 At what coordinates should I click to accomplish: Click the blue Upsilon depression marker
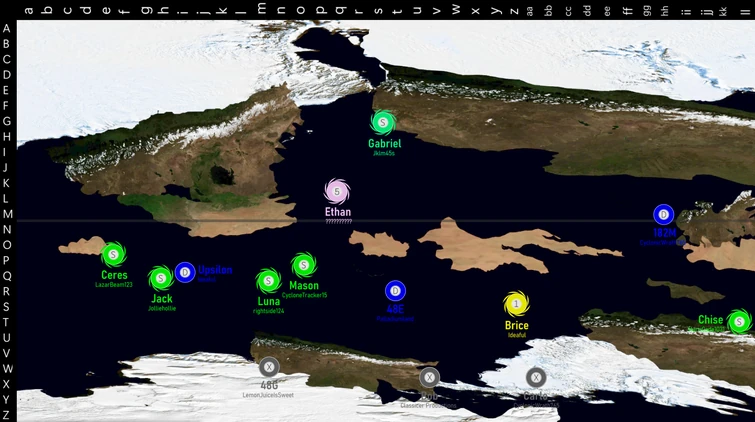[185, 273]
